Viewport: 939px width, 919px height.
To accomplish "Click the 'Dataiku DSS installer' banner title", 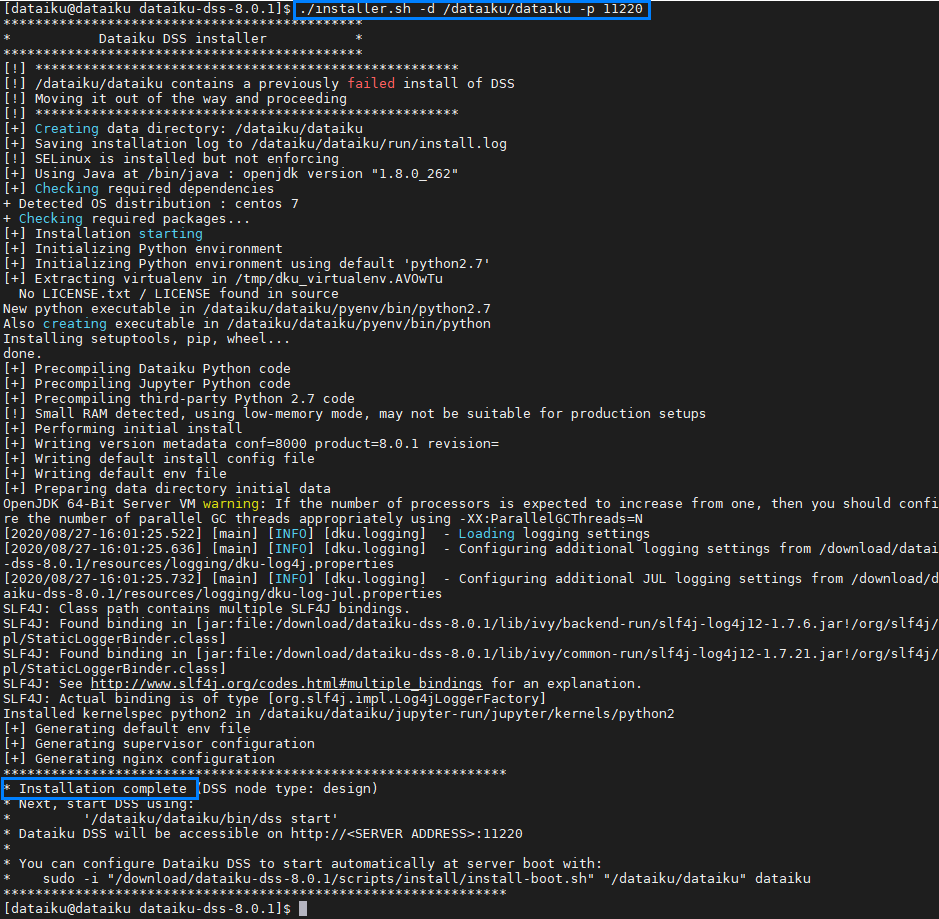I will (183, 38).
